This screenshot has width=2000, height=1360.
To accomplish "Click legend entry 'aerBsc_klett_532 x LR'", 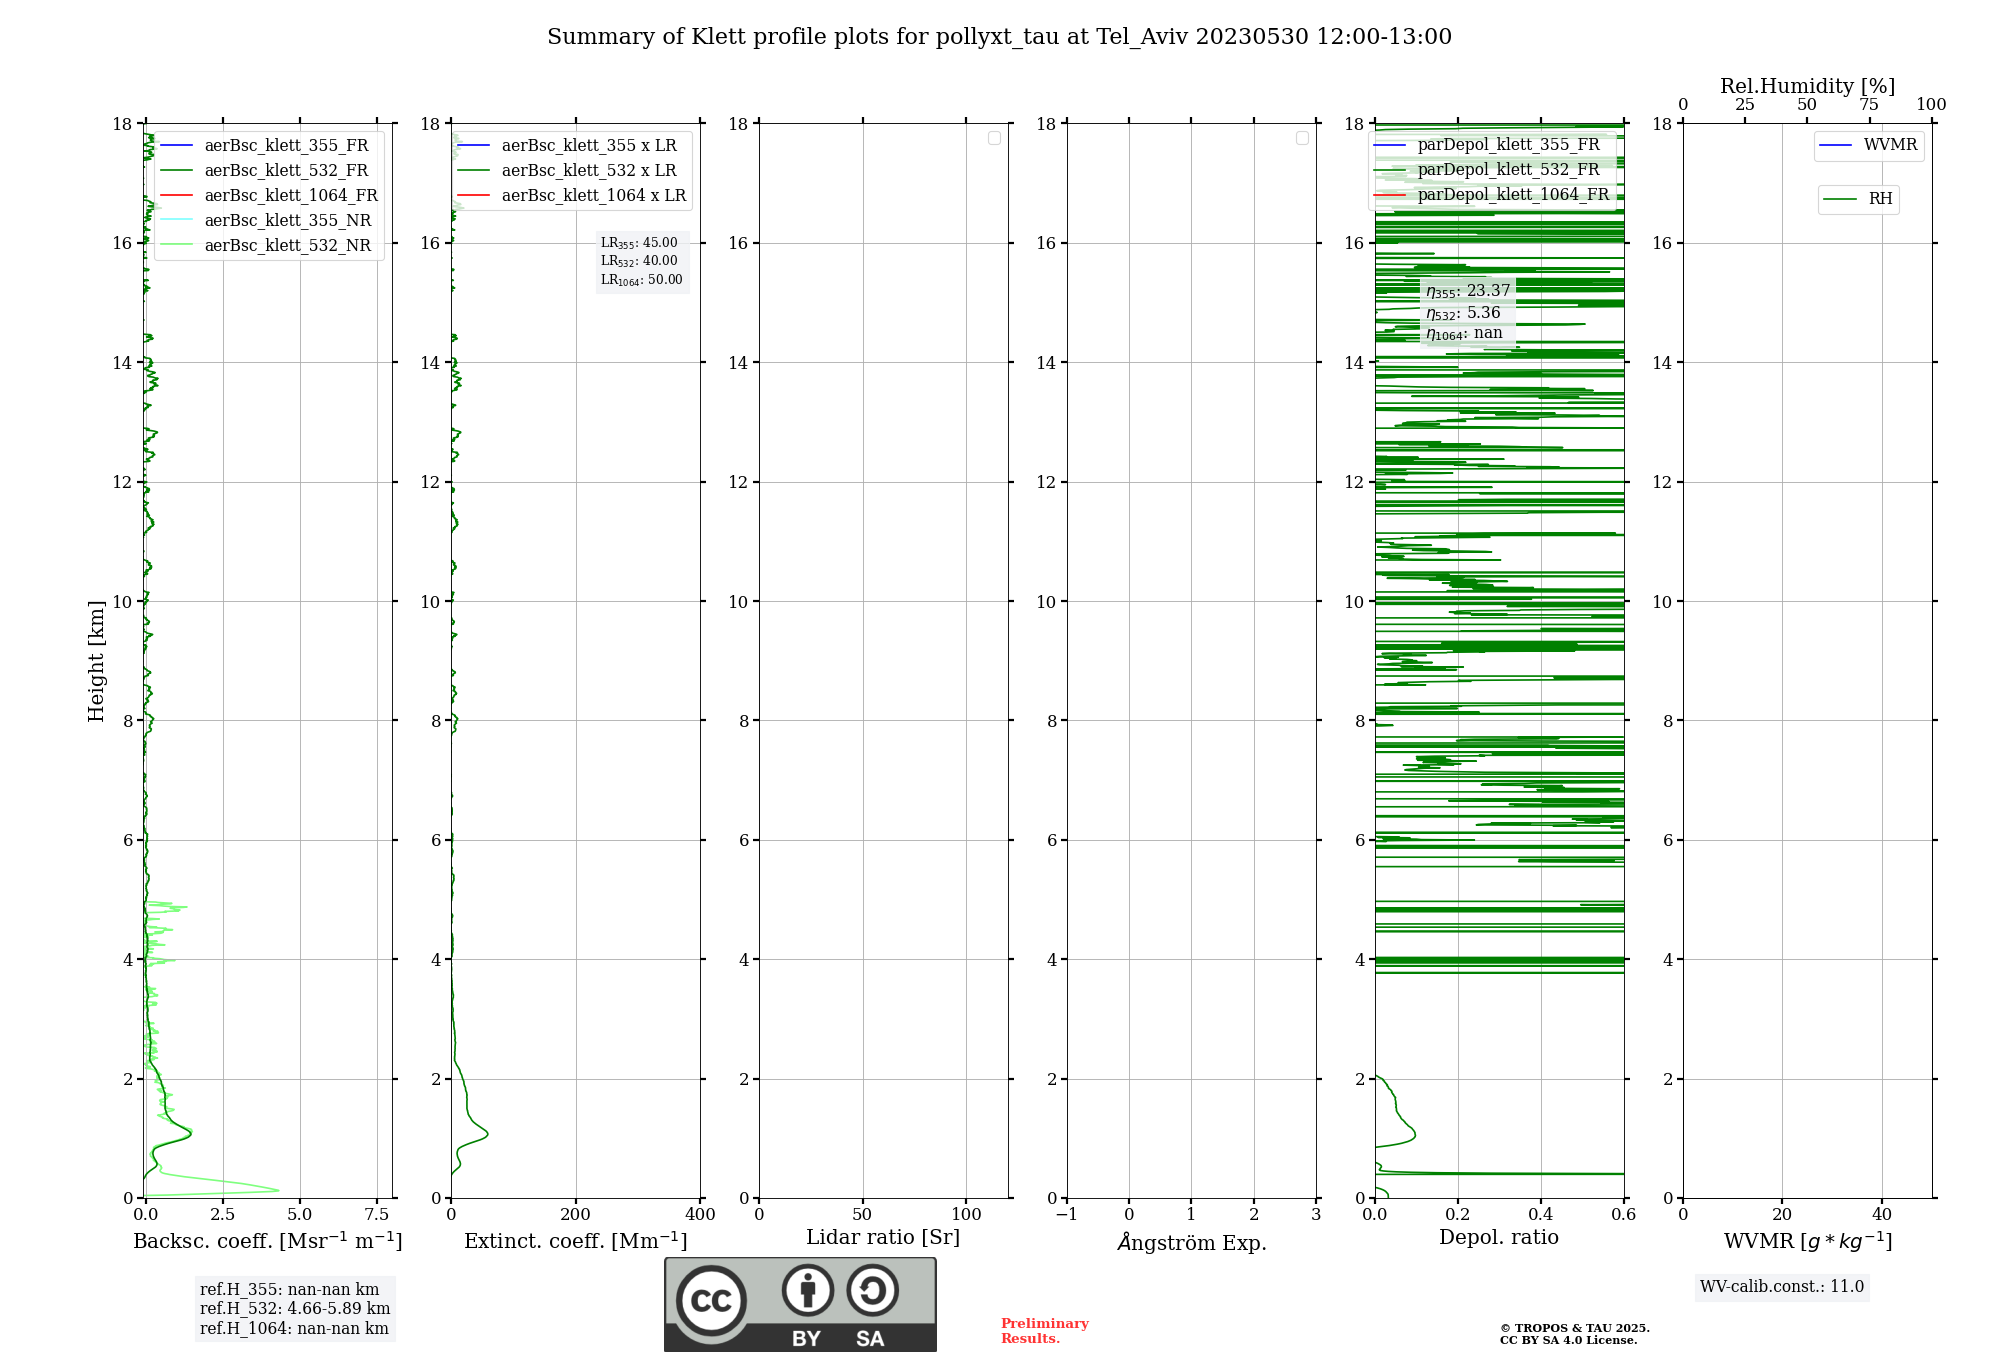I will click(x=567, y=170).
